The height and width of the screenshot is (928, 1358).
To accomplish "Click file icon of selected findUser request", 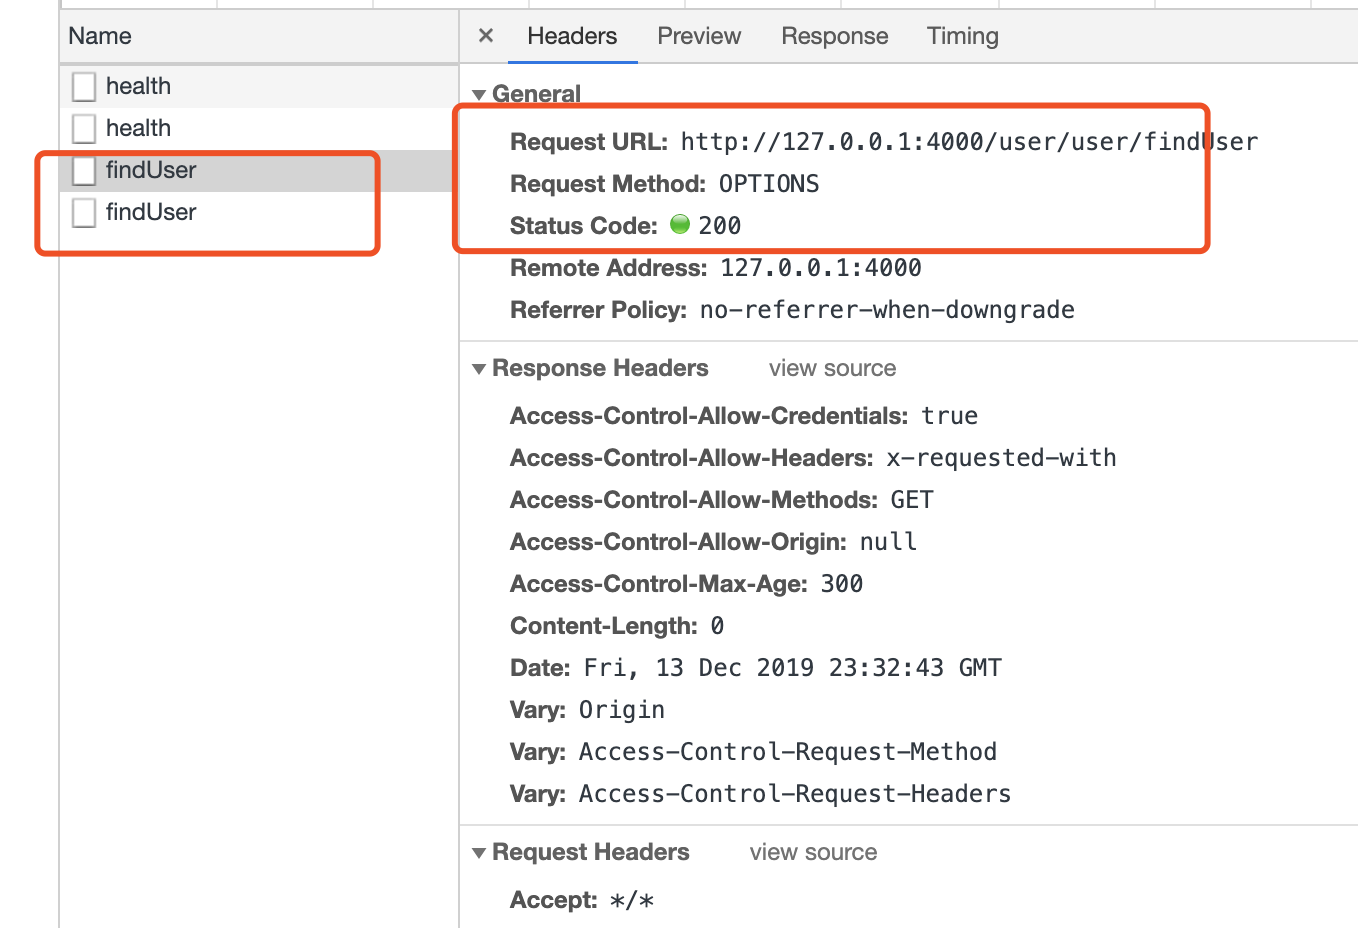I will click(x=84, y=170).
